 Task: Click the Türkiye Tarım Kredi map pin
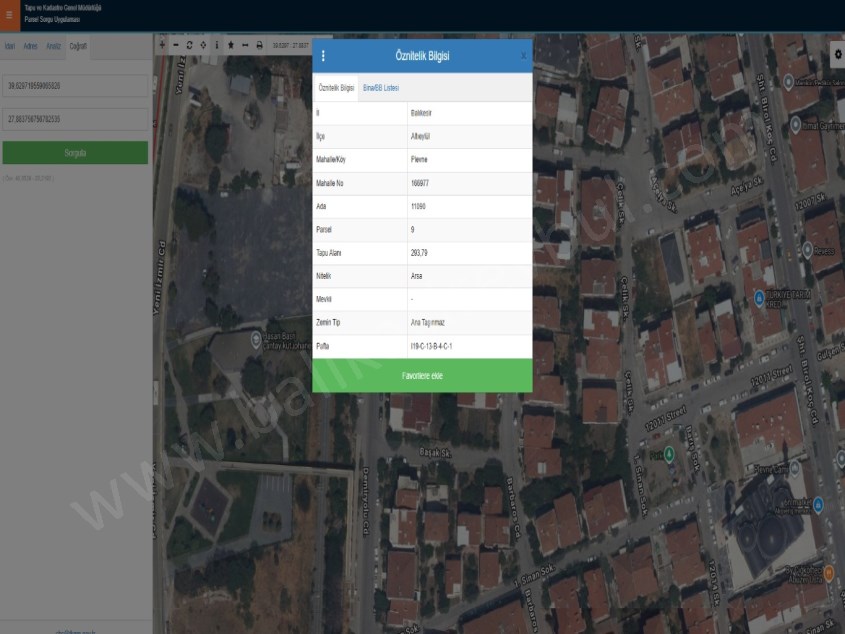click(x=759, y=298)
